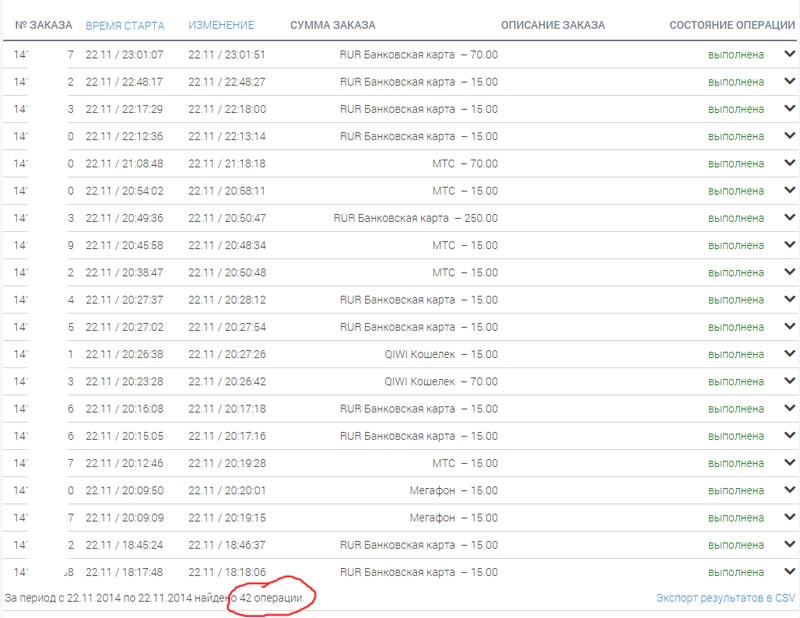Expand the Мегафон order started at 20:09:09
This screenshot has height=618, width=800.
789,517
